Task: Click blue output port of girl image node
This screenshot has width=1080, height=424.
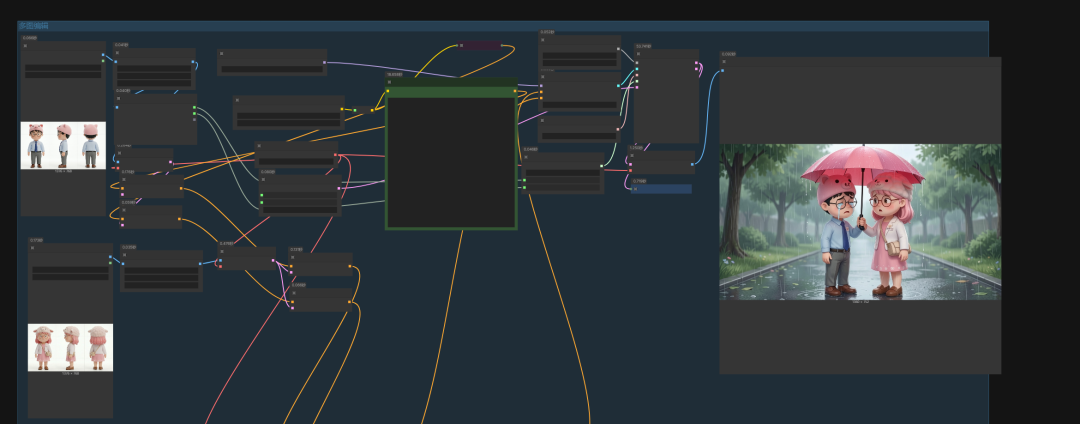Action: [111, 258]
